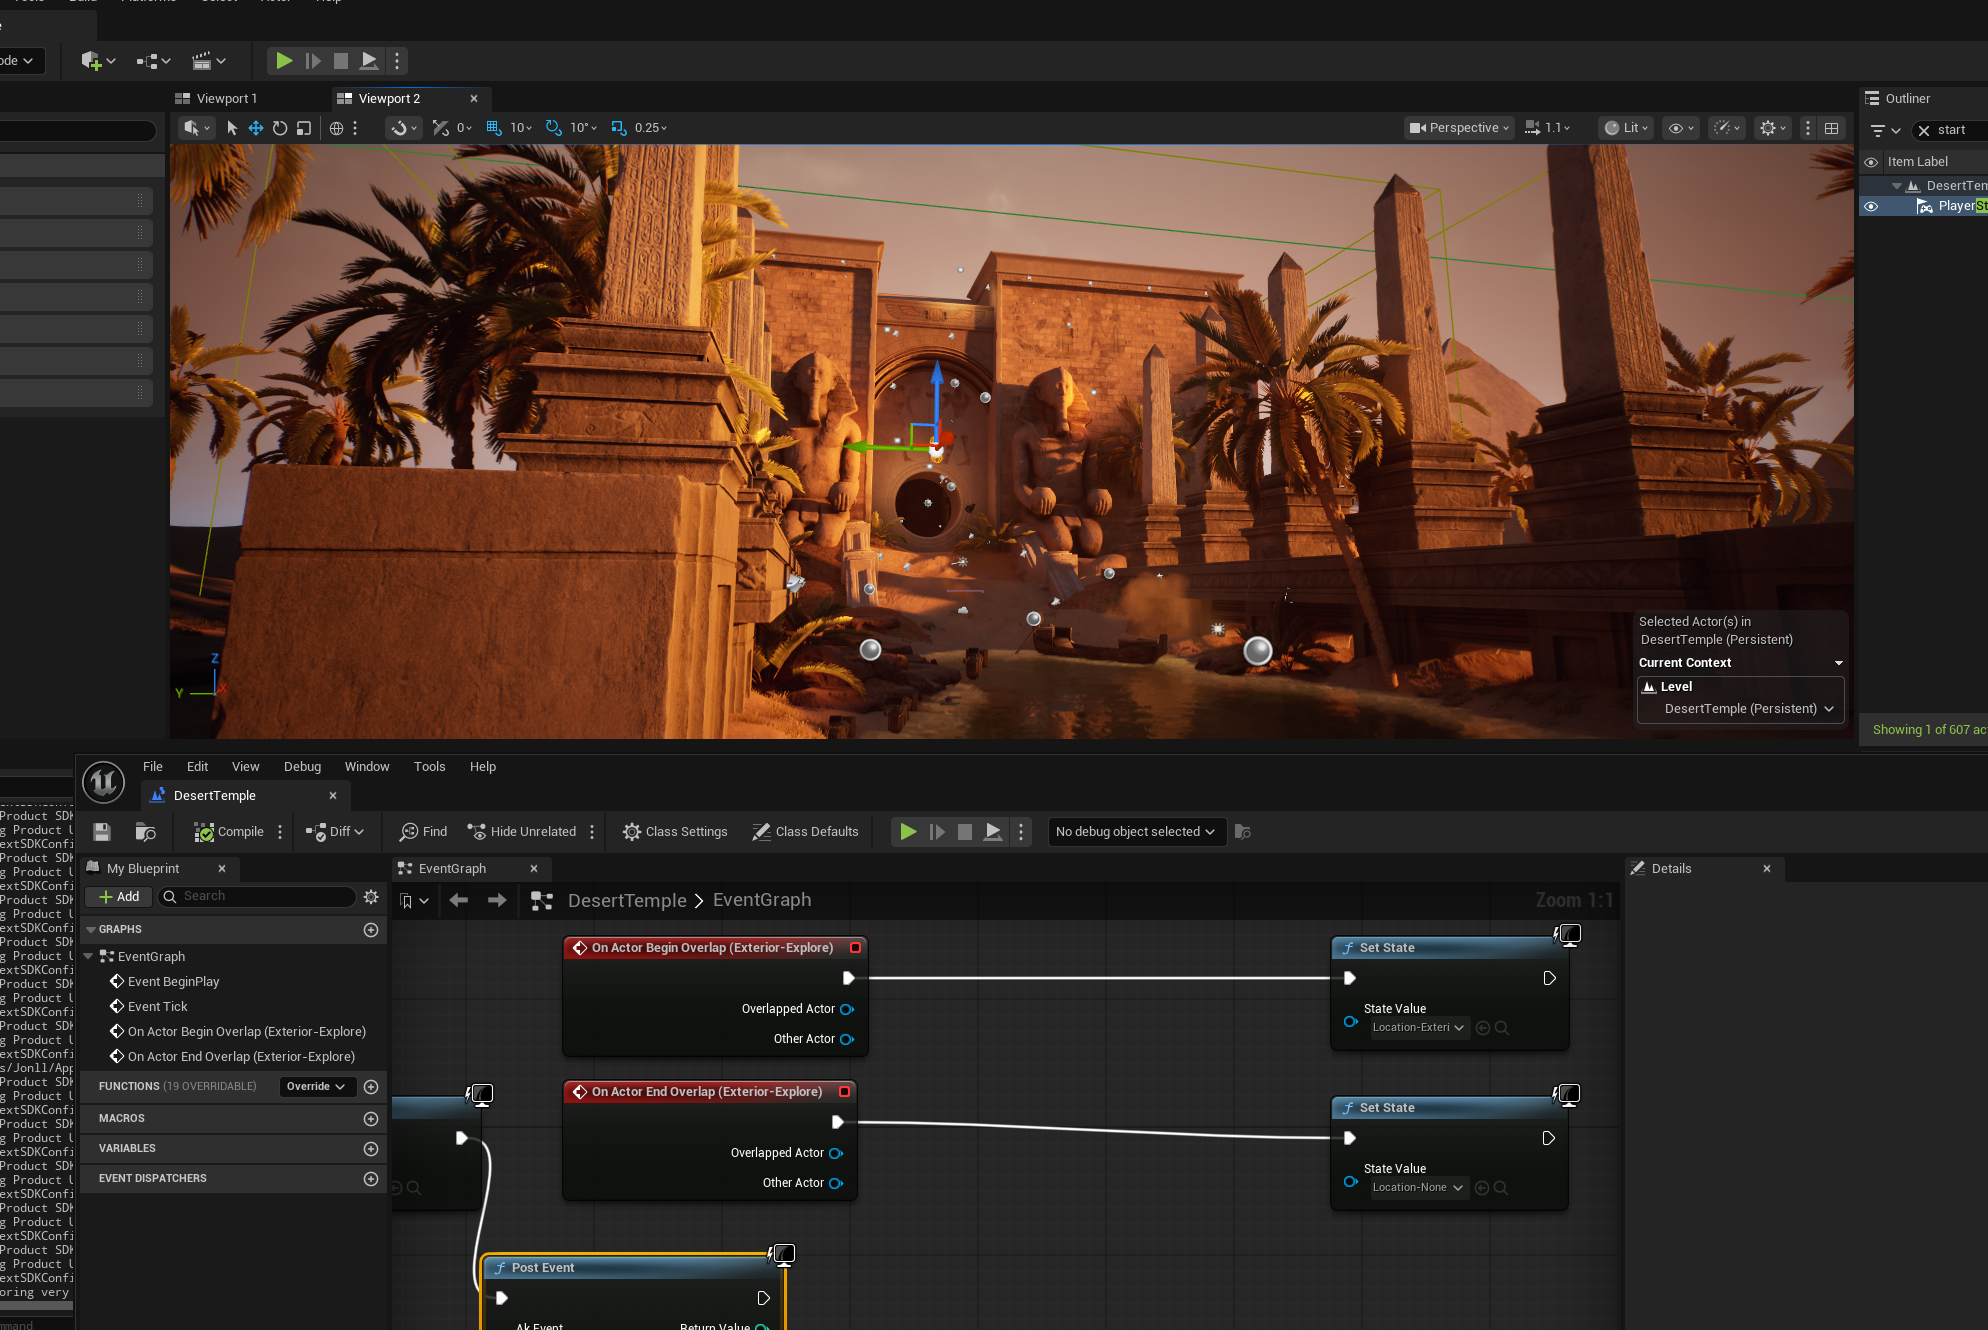The image size is (1988, 1330).
Task: Toggle rotation snapping in viewport toolbar
Action: 554,128
